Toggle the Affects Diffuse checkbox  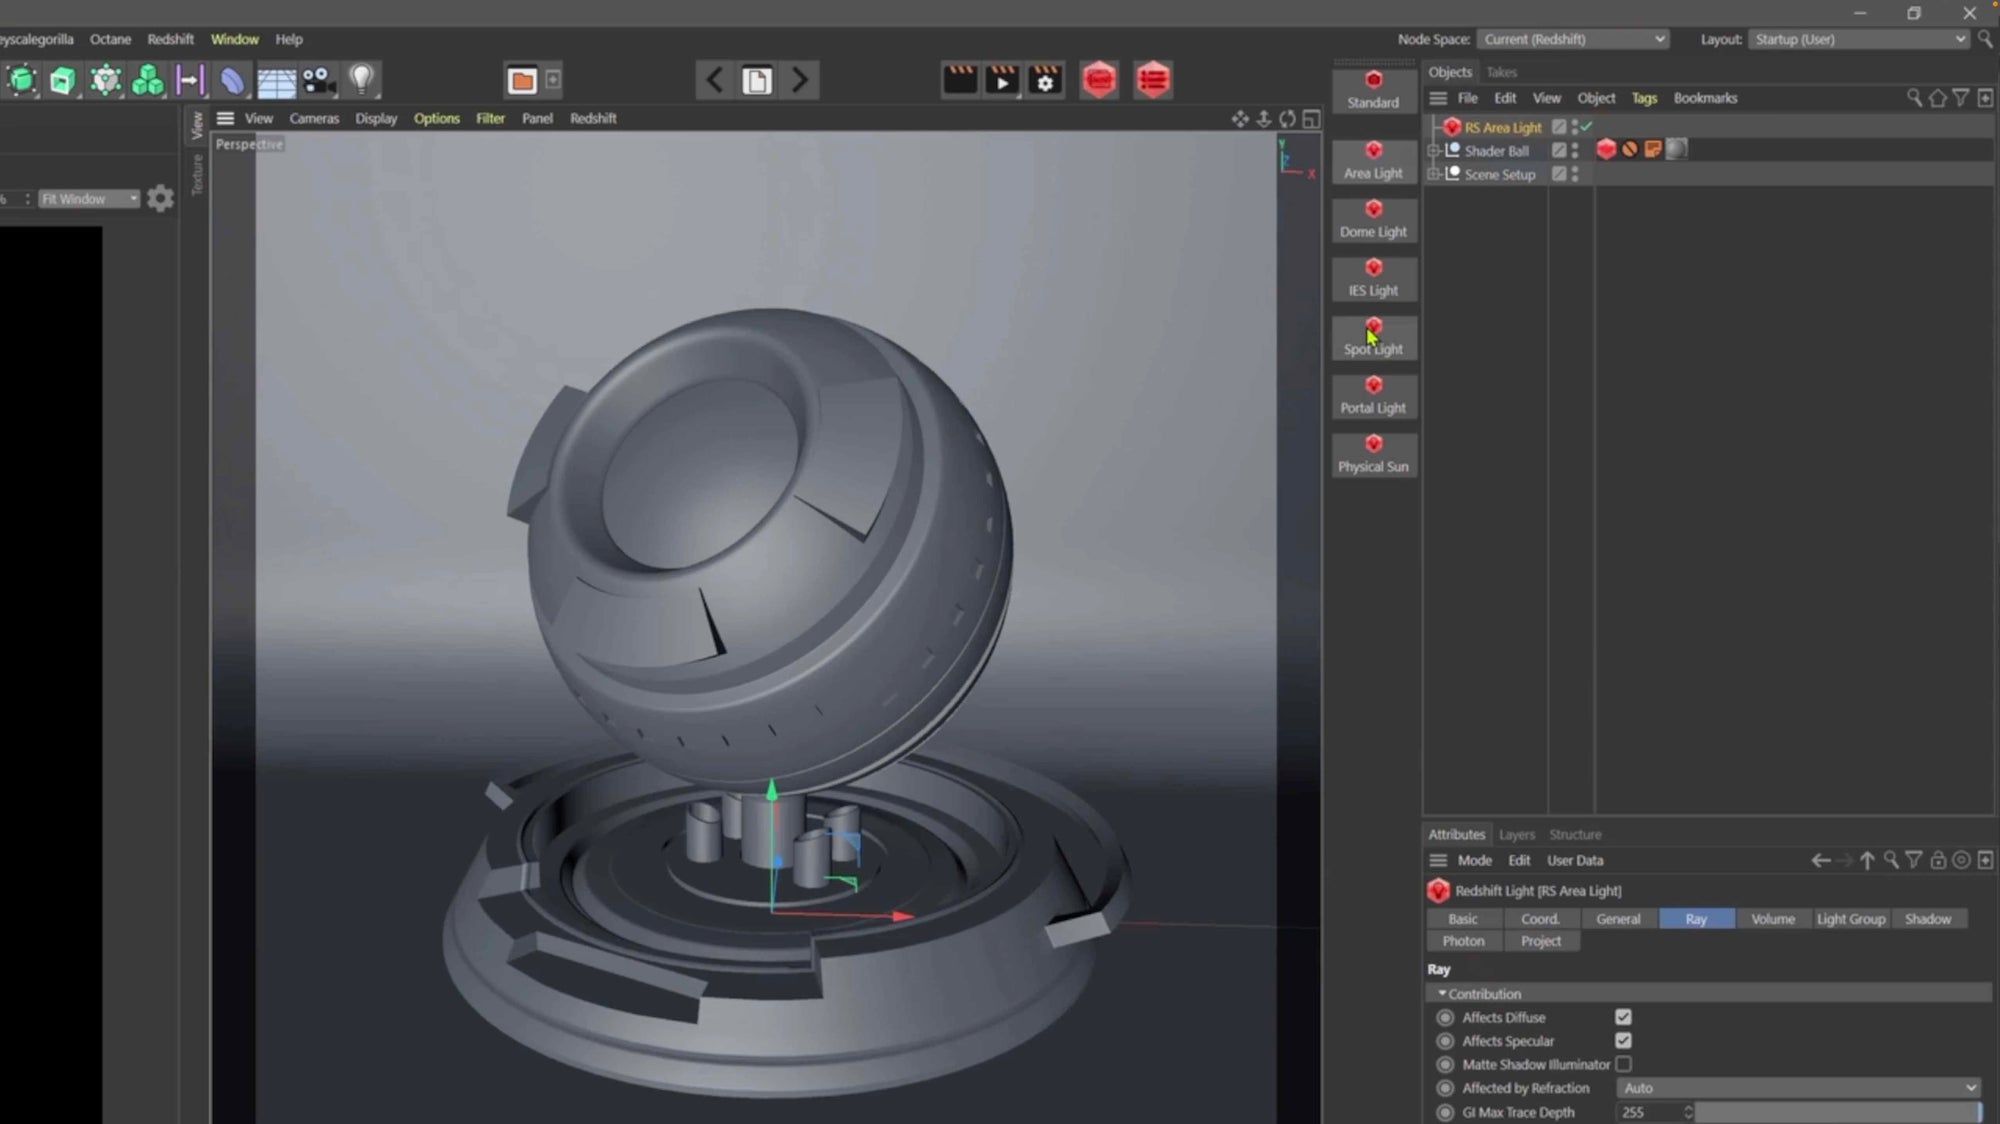pos(1623,1016)
